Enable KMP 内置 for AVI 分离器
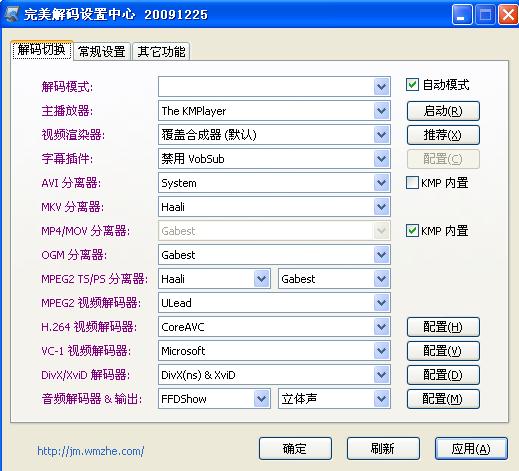Image resolution: width=519 pixels, height=471 pixels. coord(412,183)
